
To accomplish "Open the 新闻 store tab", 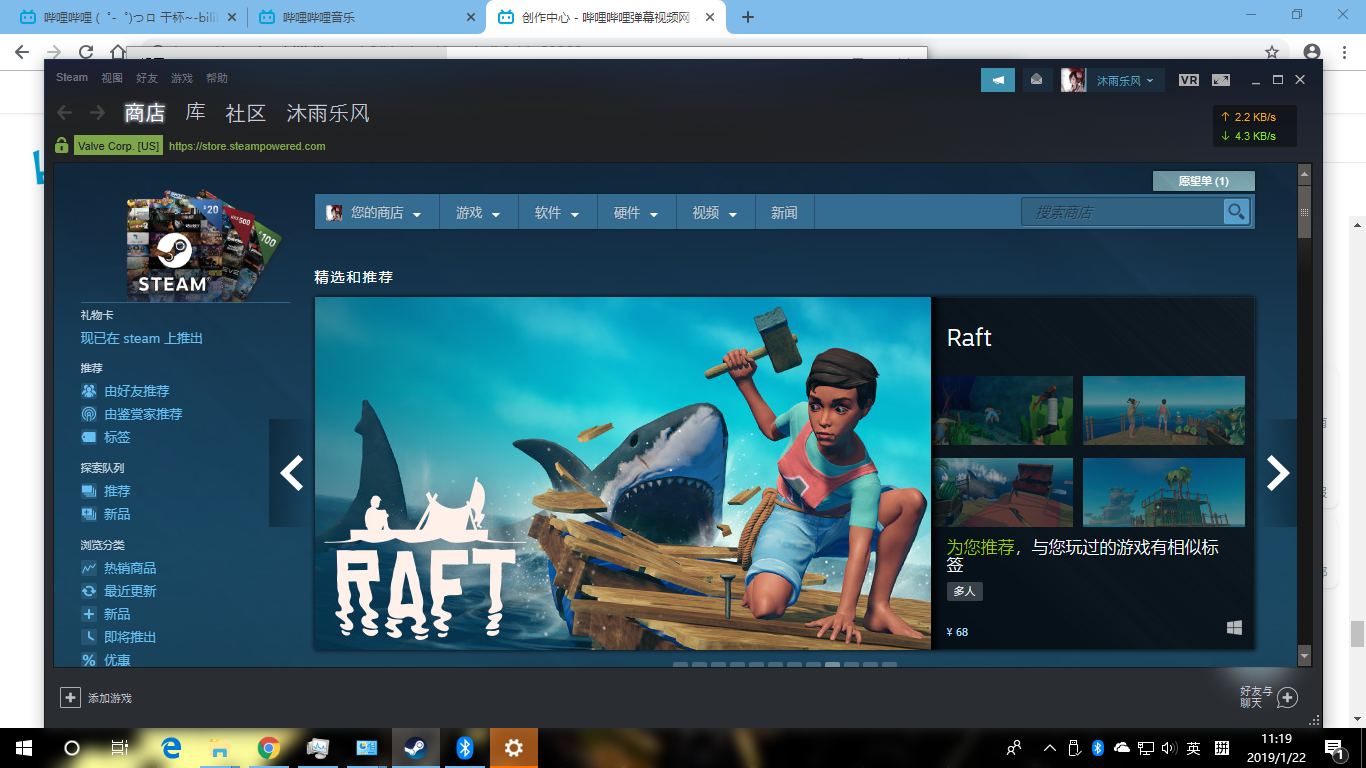I will (x=784, y=213).
